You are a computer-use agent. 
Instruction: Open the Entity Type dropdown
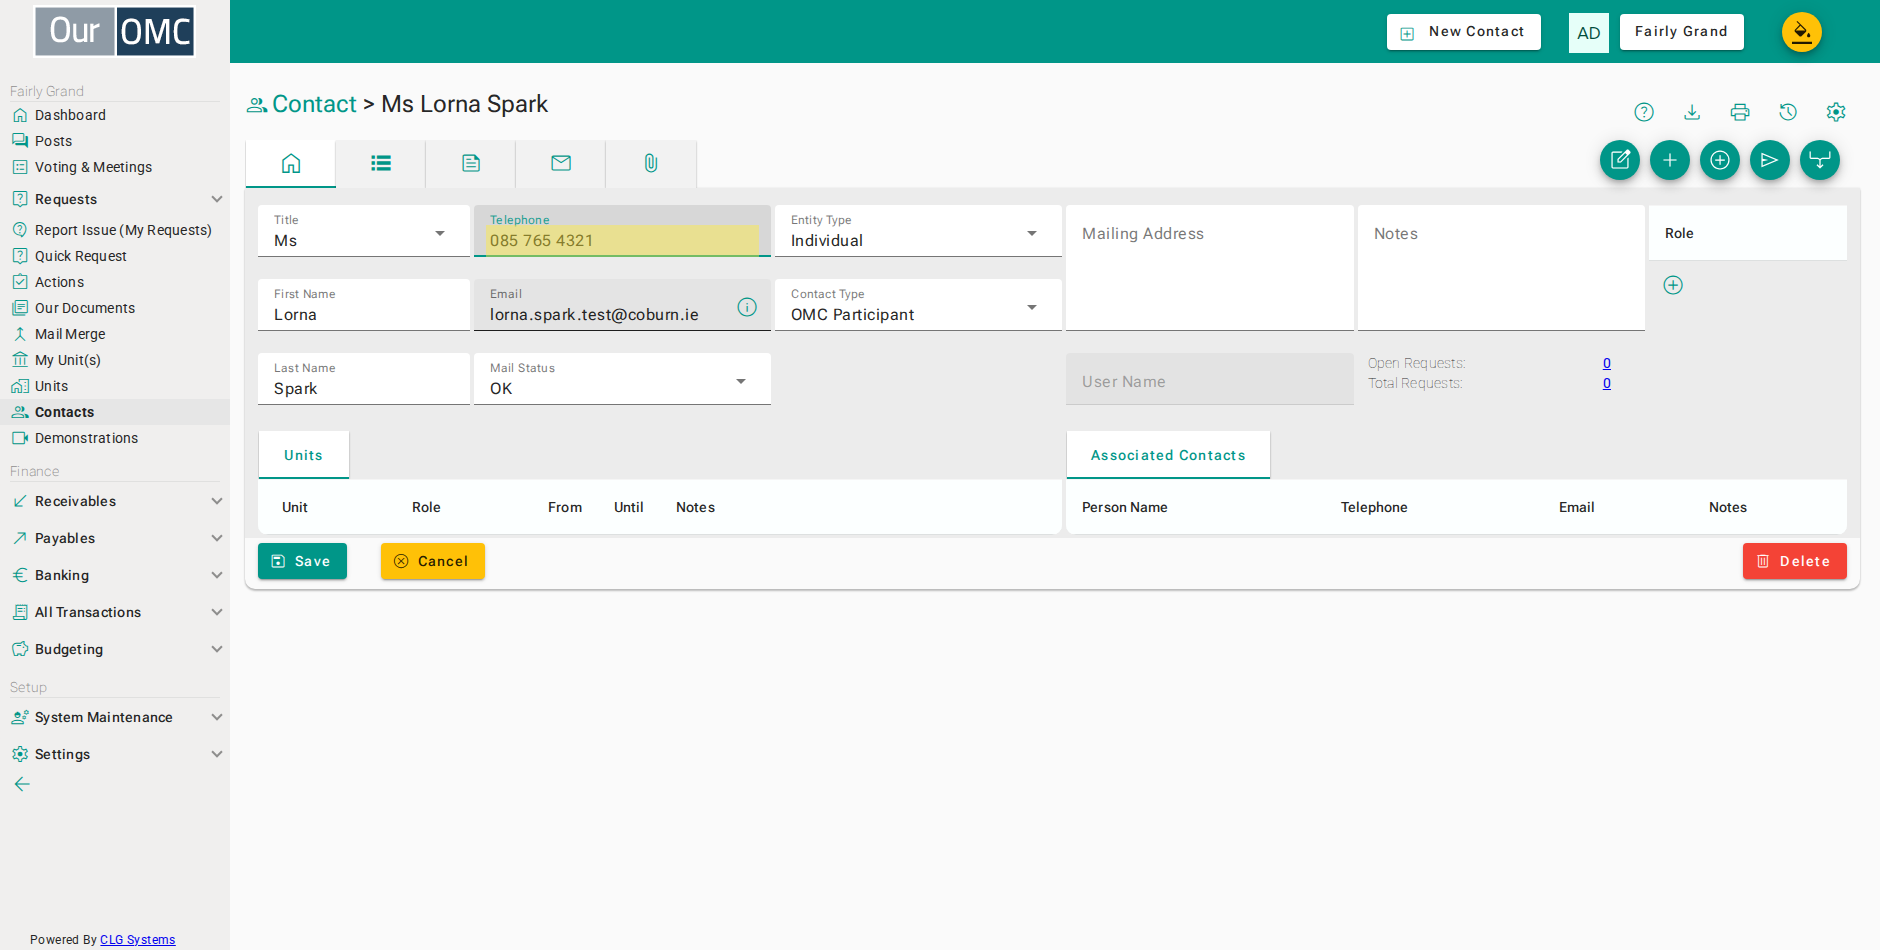[x=918, y=231]
